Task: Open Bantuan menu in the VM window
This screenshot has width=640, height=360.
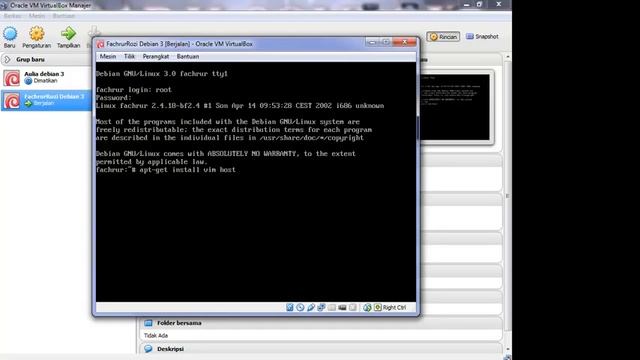Action: pyautogui.click(x=188, y=56)
